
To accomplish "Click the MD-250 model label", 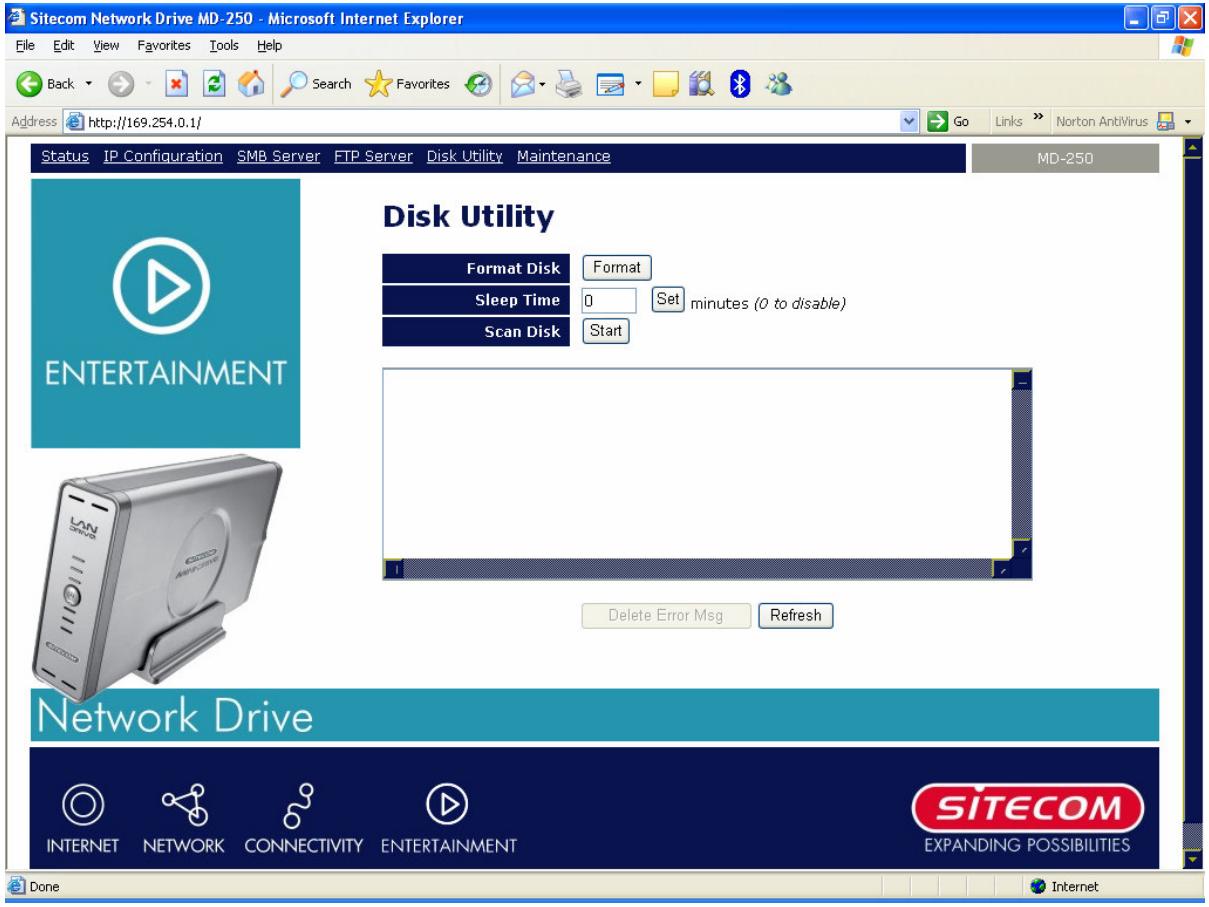I will click(x=1064, y=159).
